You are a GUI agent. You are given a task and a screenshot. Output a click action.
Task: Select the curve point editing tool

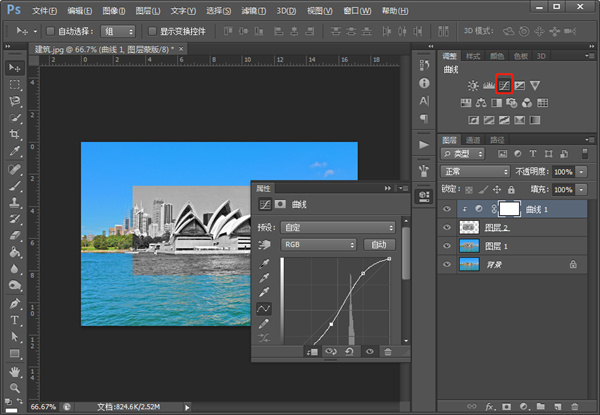pos(266,308)
